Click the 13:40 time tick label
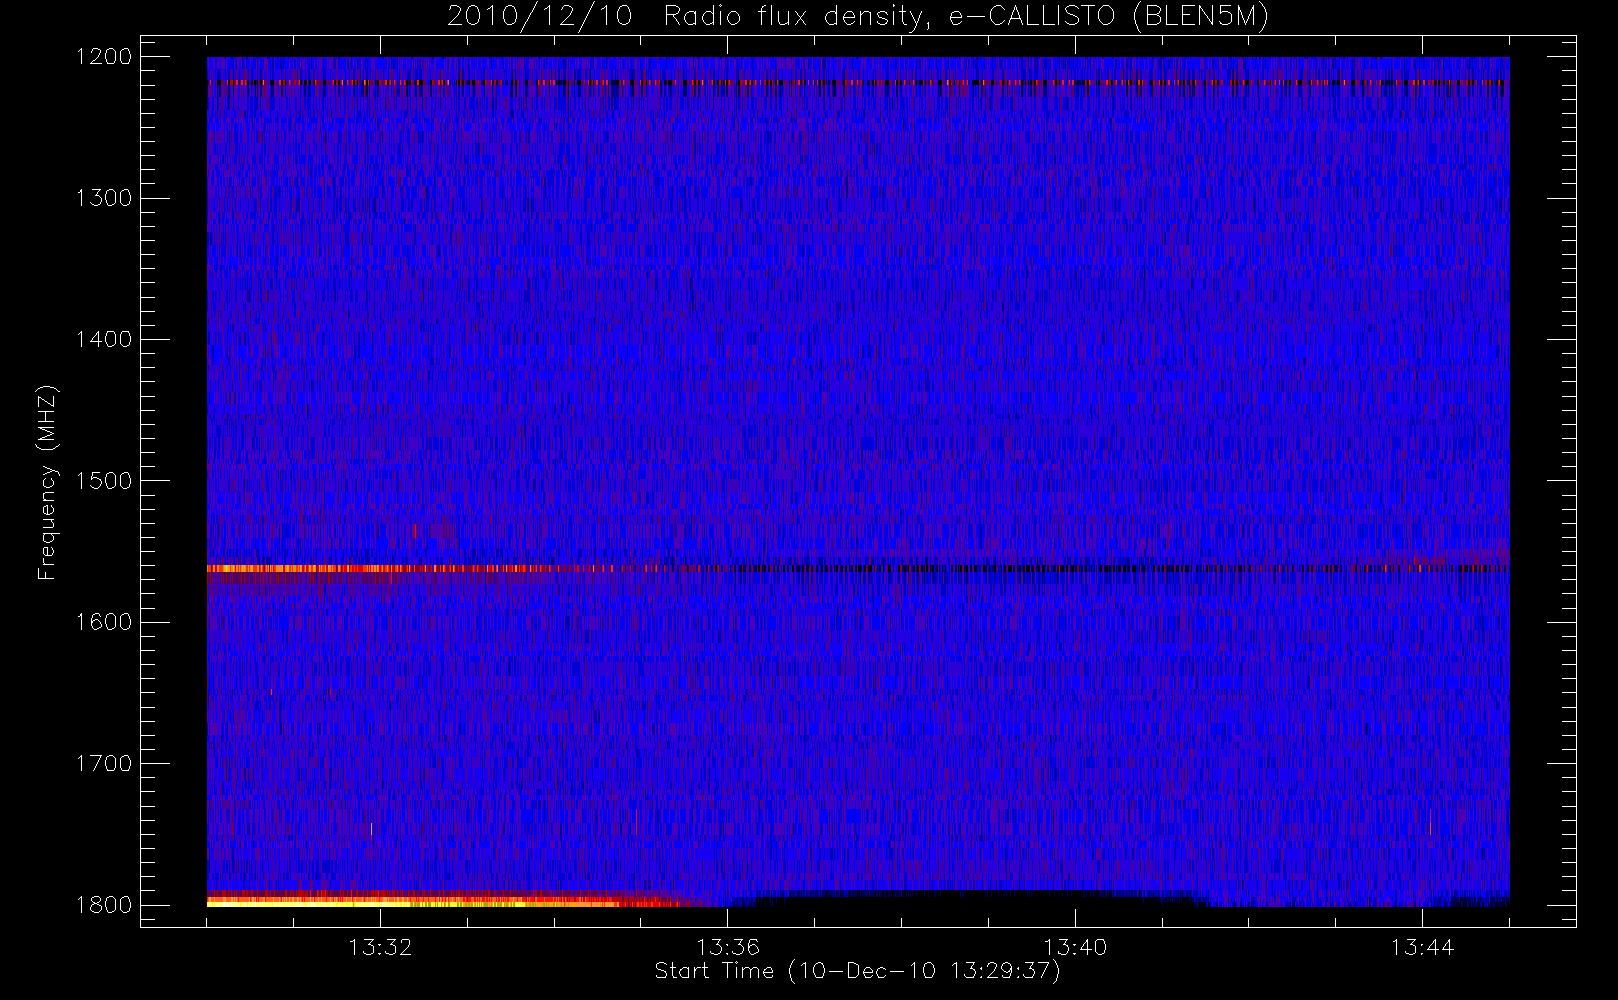Viewport: 1618px width, 1000px height. point(1075,947)
